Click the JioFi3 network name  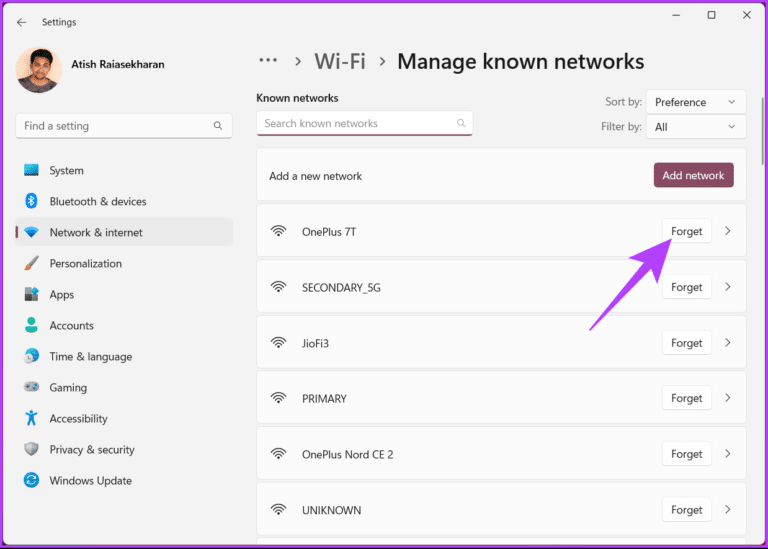pyautogui.click(x=315, y=343)
